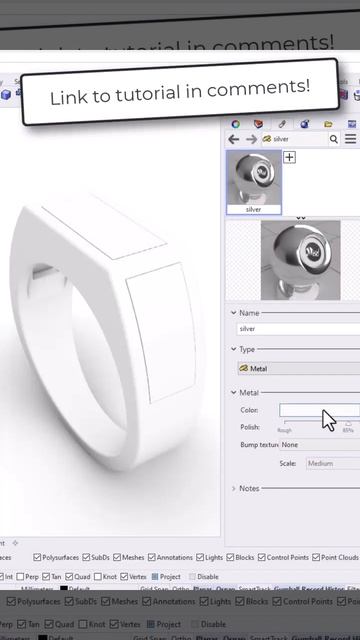The height and width of the screenshot is (640, 360).
Task: Toggle Polysurfaces selection filter
Action: (x=37, y=557)
